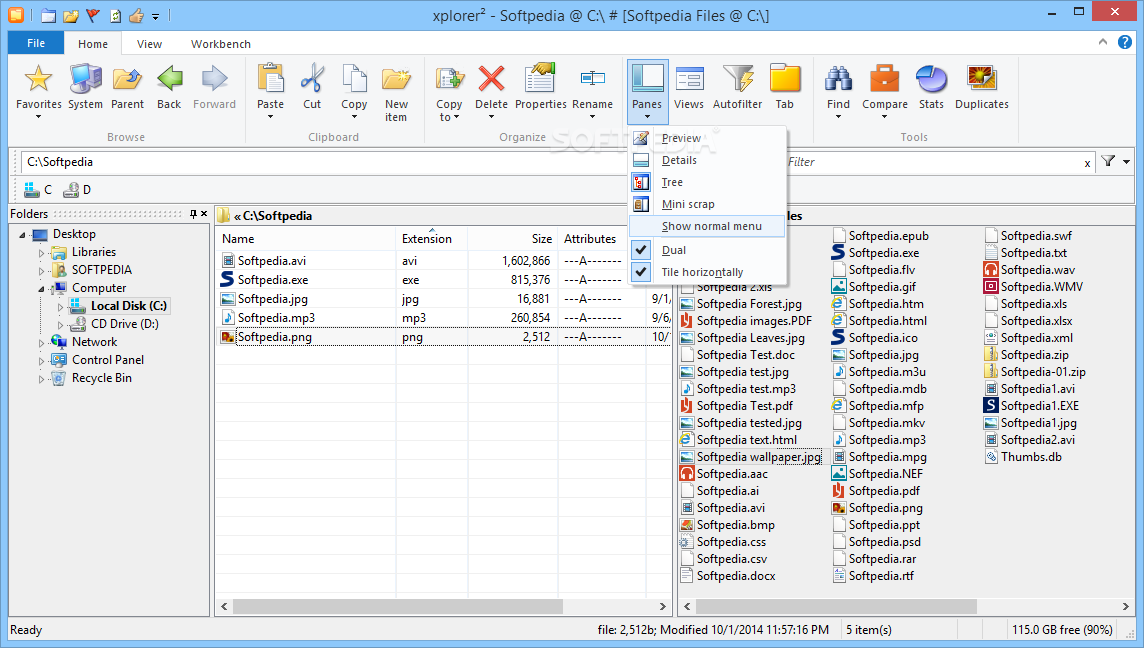Viewport: 1144px width, 648px height.
Task: Click the filter funnel beside Filter box
Action: pos(1108,161)
